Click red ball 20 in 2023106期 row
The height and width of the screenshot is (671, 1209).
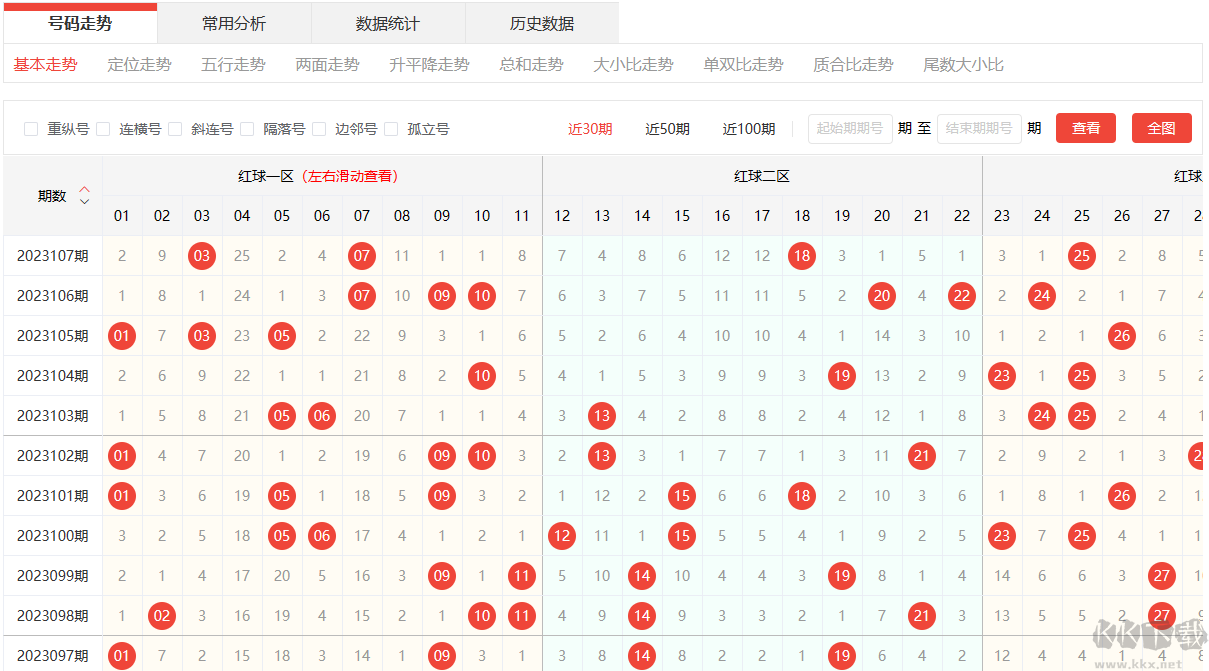pos(882,296)
